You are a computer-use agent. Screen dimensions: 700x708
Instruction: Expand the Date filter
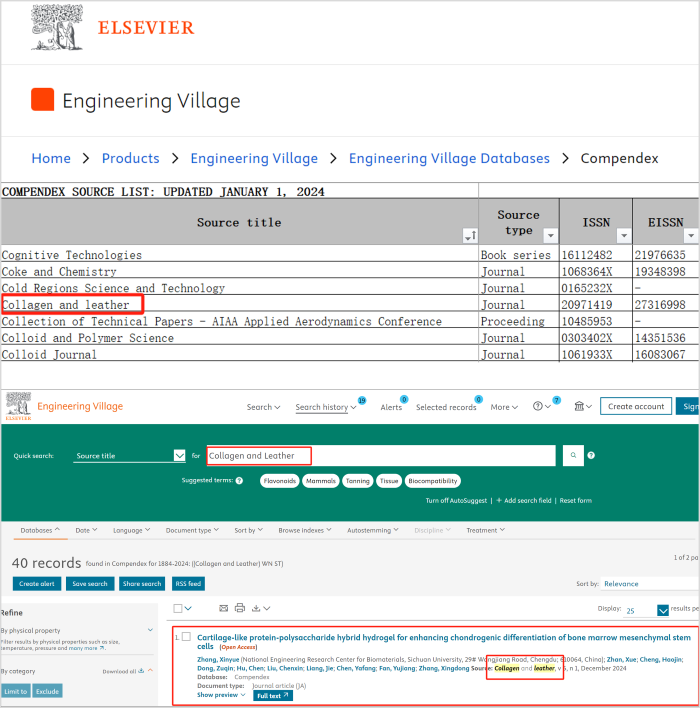86,531
